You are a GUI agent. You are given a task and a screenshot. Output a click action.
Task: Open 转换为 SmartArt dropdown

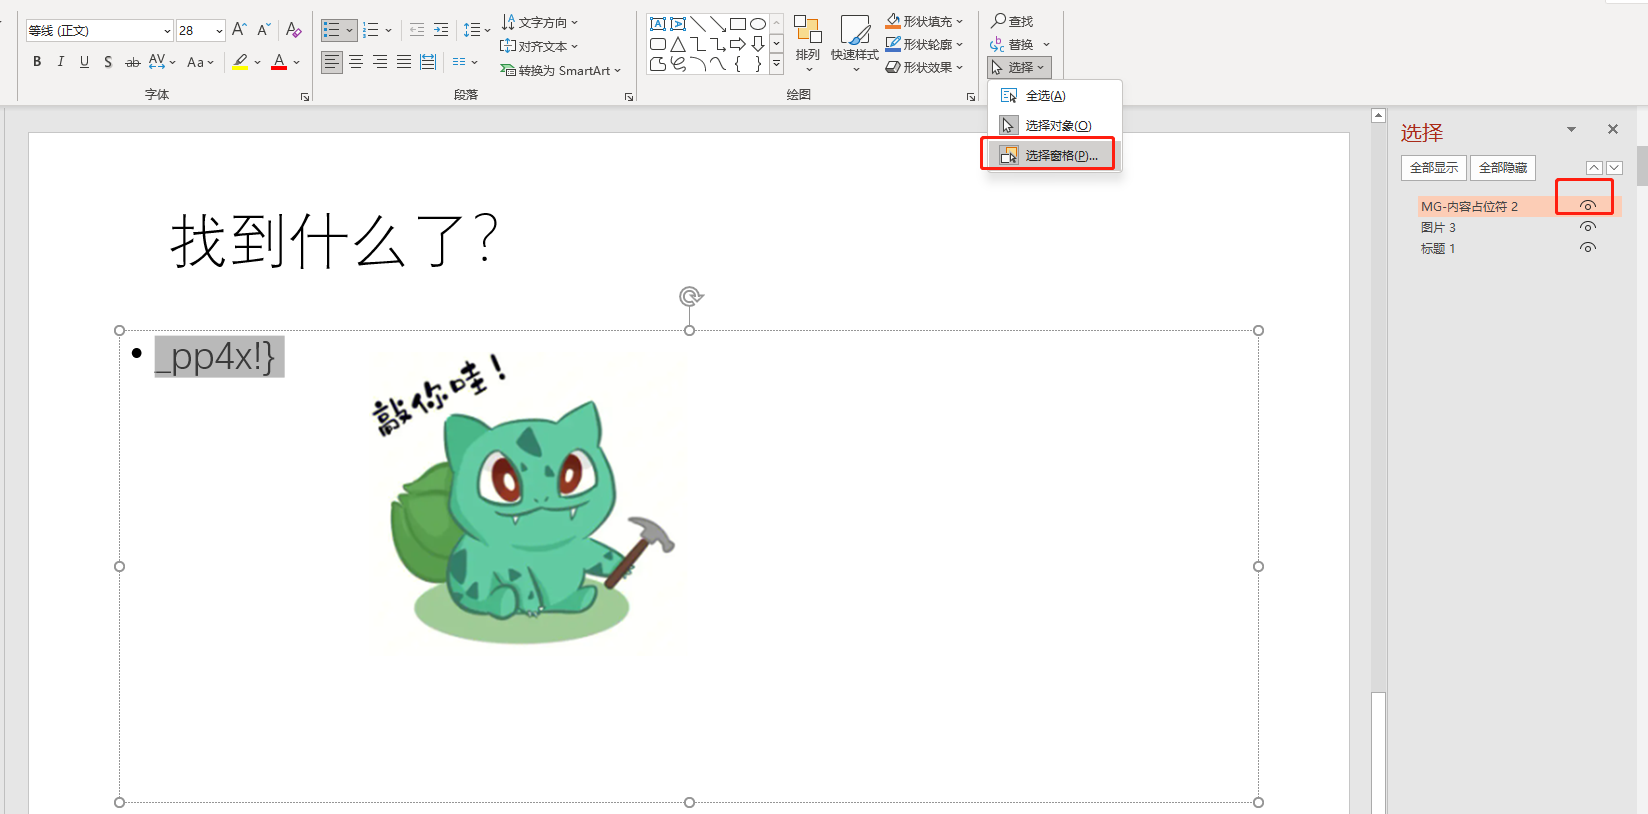(x=561, y=70)
